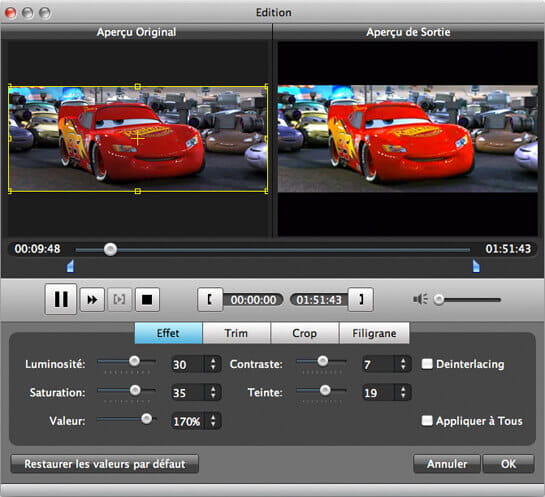Click the fast forward button

point(92,299)
